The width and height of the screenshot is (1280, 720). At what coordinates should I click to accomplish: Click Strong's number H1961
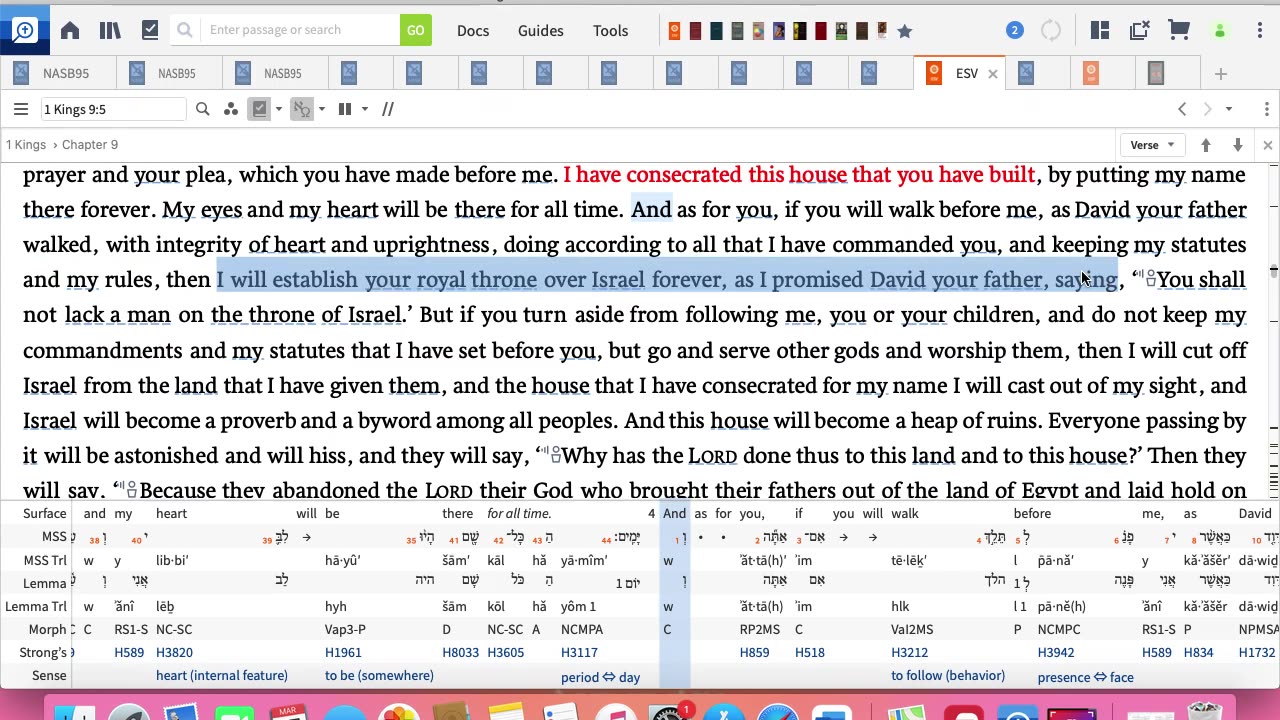pos(342,652)
